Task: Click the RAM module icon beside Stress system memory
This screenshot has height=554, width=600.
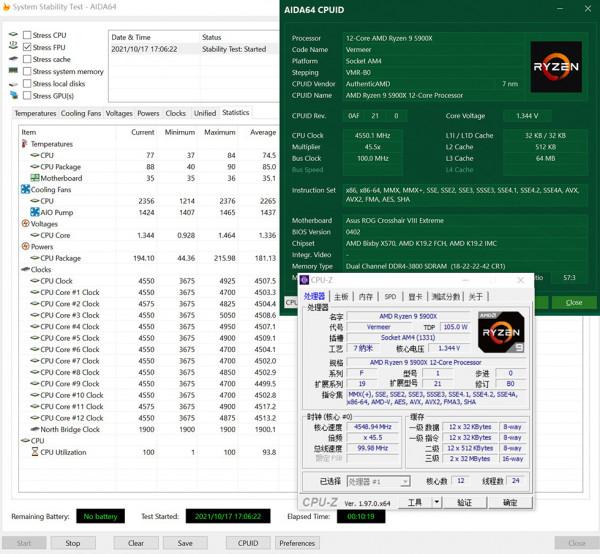Action: point(13,70)
